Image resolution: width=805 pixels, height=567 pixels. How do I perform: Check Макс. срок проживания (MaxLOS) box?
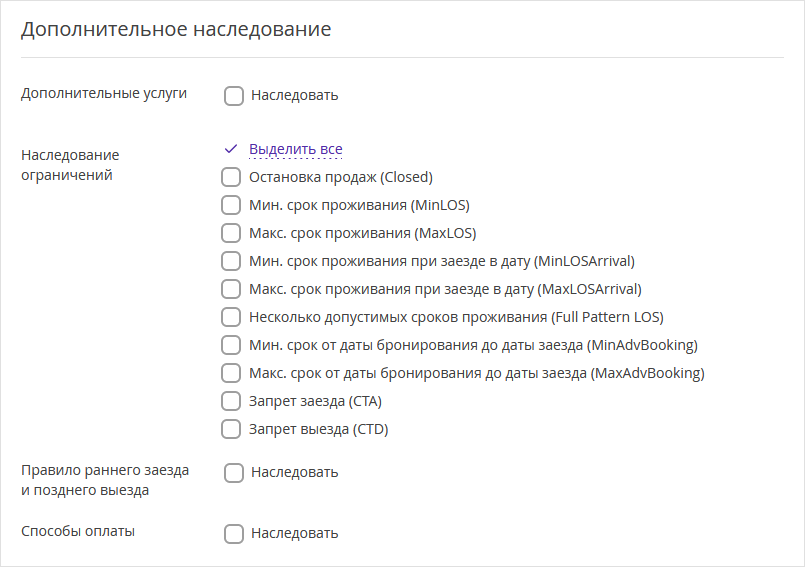coord(231,233)
